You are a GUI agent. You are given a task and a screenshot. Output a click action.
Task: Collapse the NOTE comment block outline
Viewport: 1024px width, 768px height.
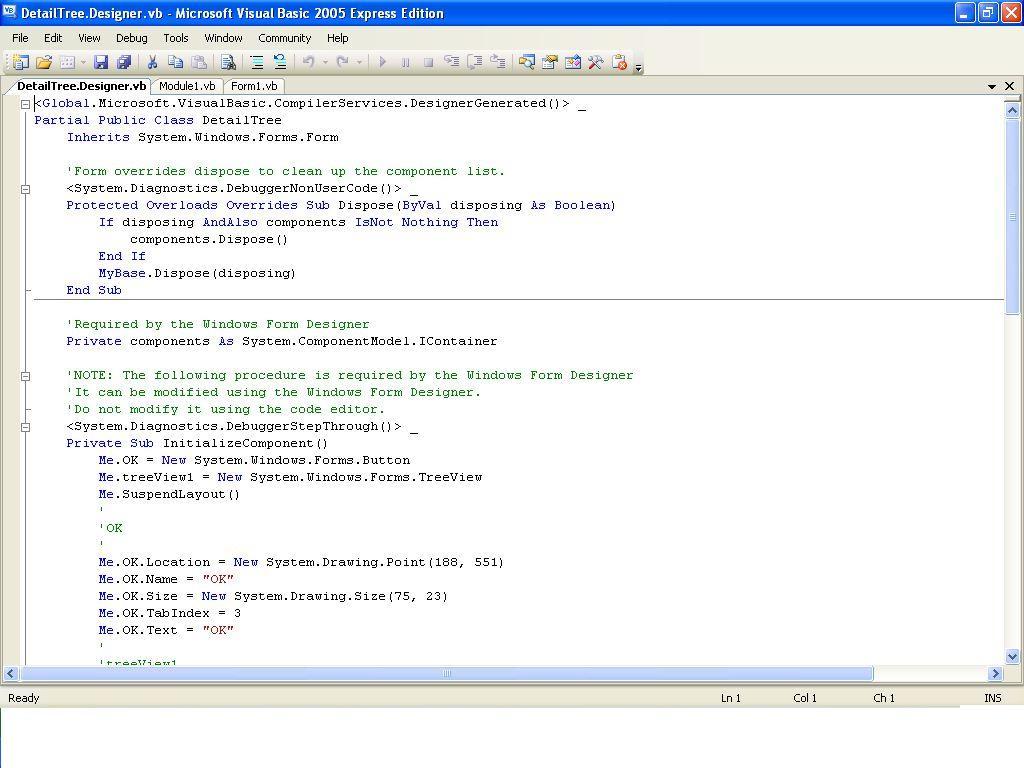25,376
